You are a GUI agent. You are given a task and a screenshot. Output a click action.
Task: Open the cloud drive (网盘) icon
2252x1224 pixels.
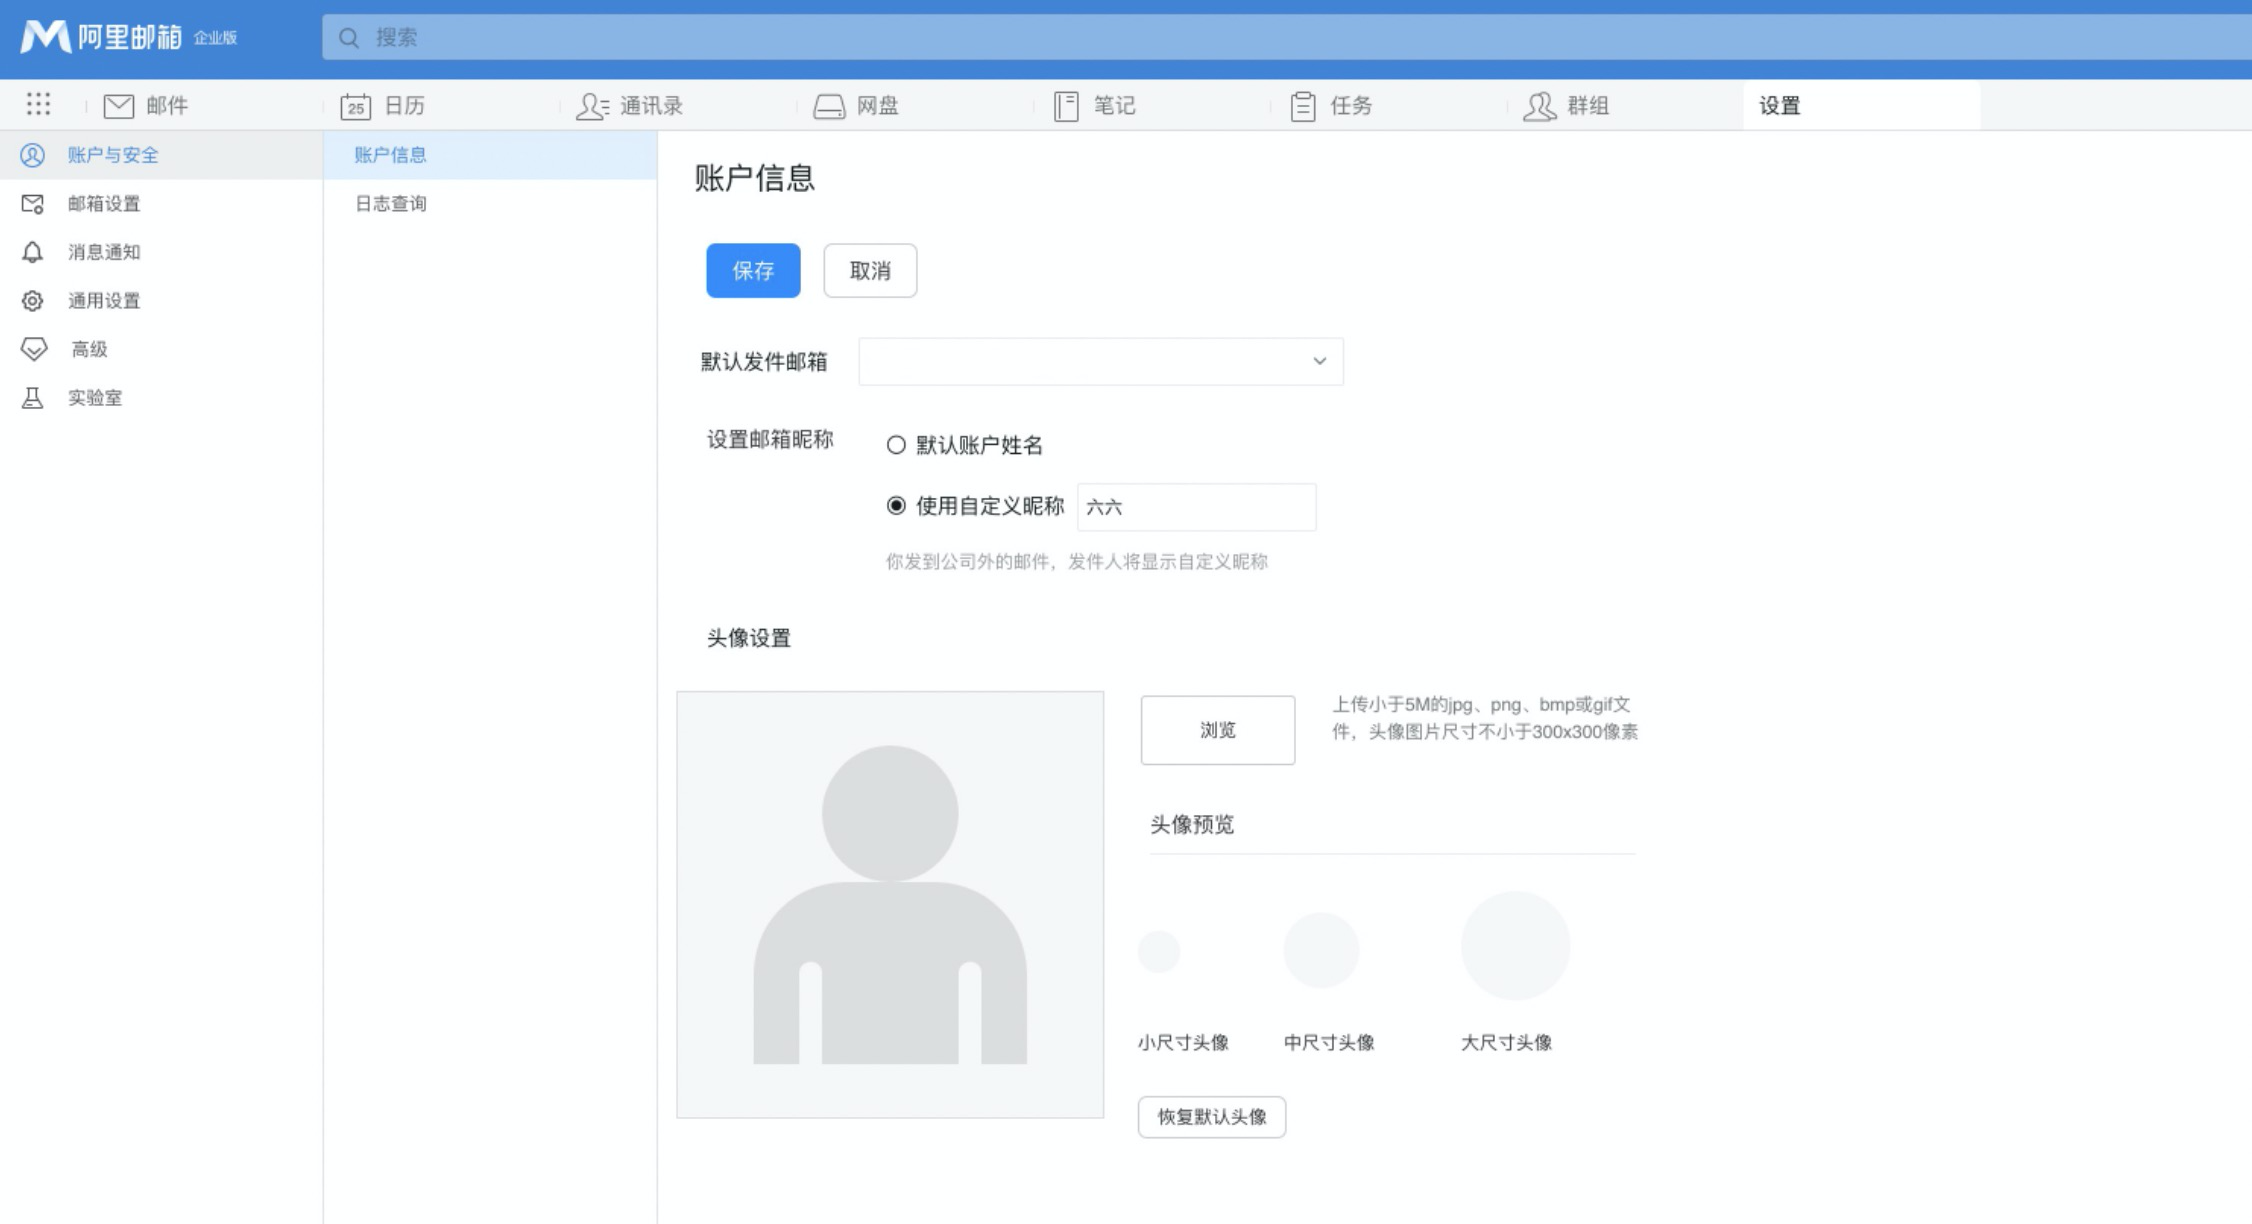click(x=829, y=106)
